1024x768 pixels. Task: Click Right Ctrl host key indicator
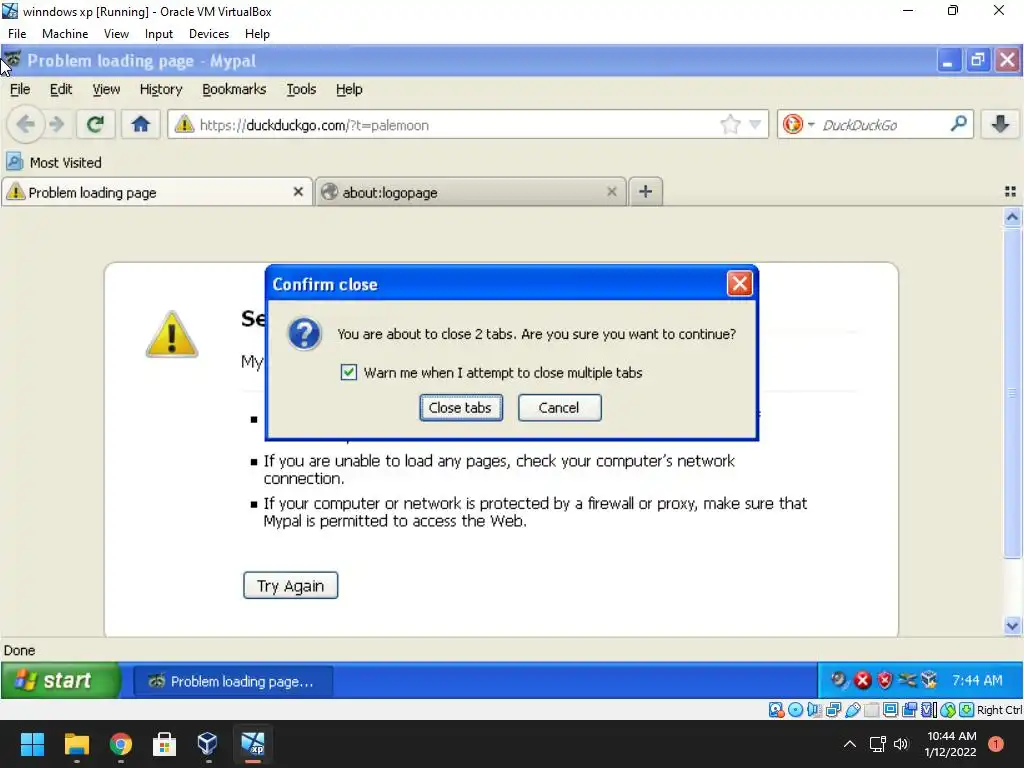999,710
